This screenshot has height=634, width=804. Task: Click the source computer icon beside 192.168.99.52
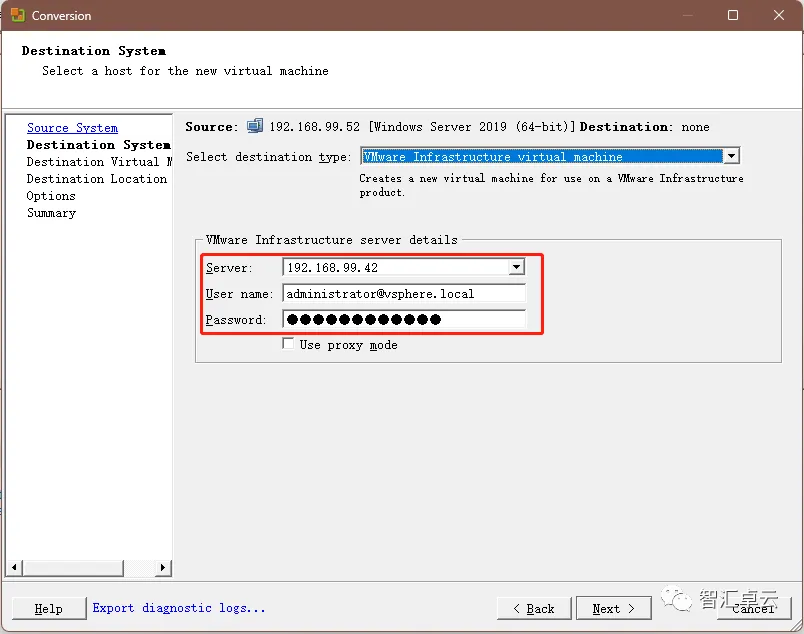[255, 126]
